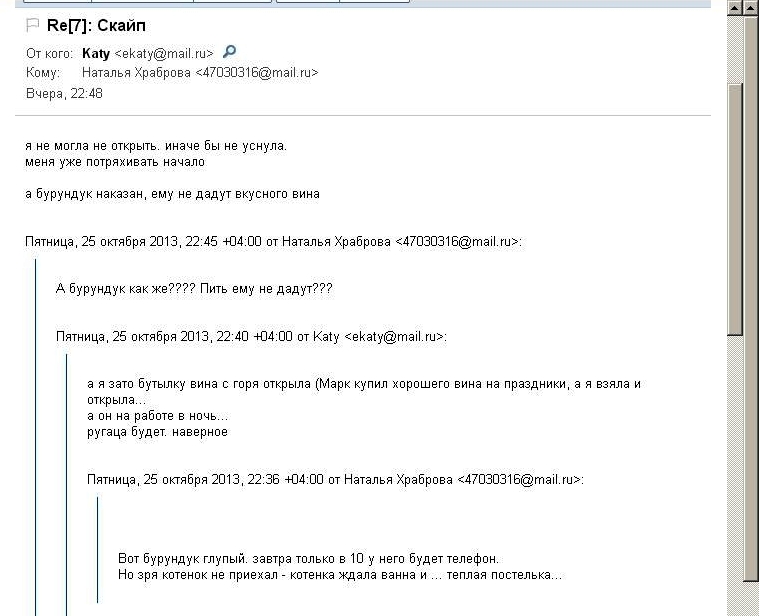Click the outer scrollbar's up arrow
The image size is (759, 616).
(752, 7)
